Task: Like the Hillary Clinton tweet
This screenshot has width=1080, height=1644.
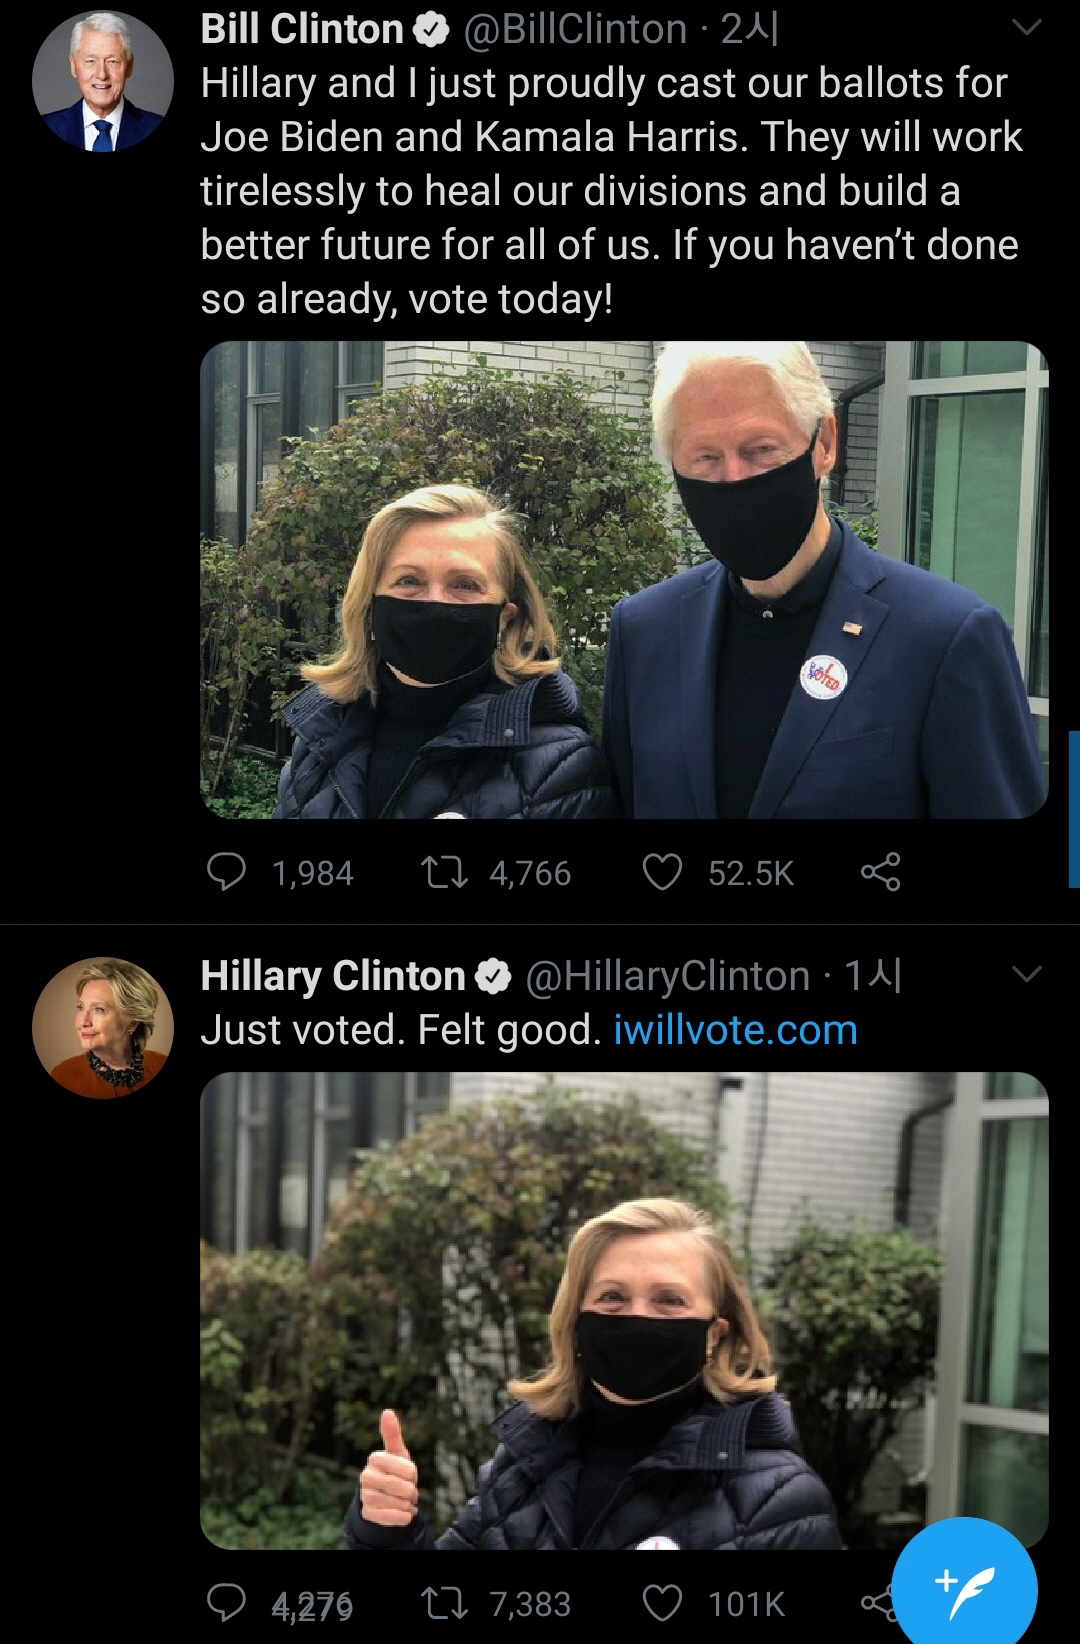Action: coord(662,1603)
